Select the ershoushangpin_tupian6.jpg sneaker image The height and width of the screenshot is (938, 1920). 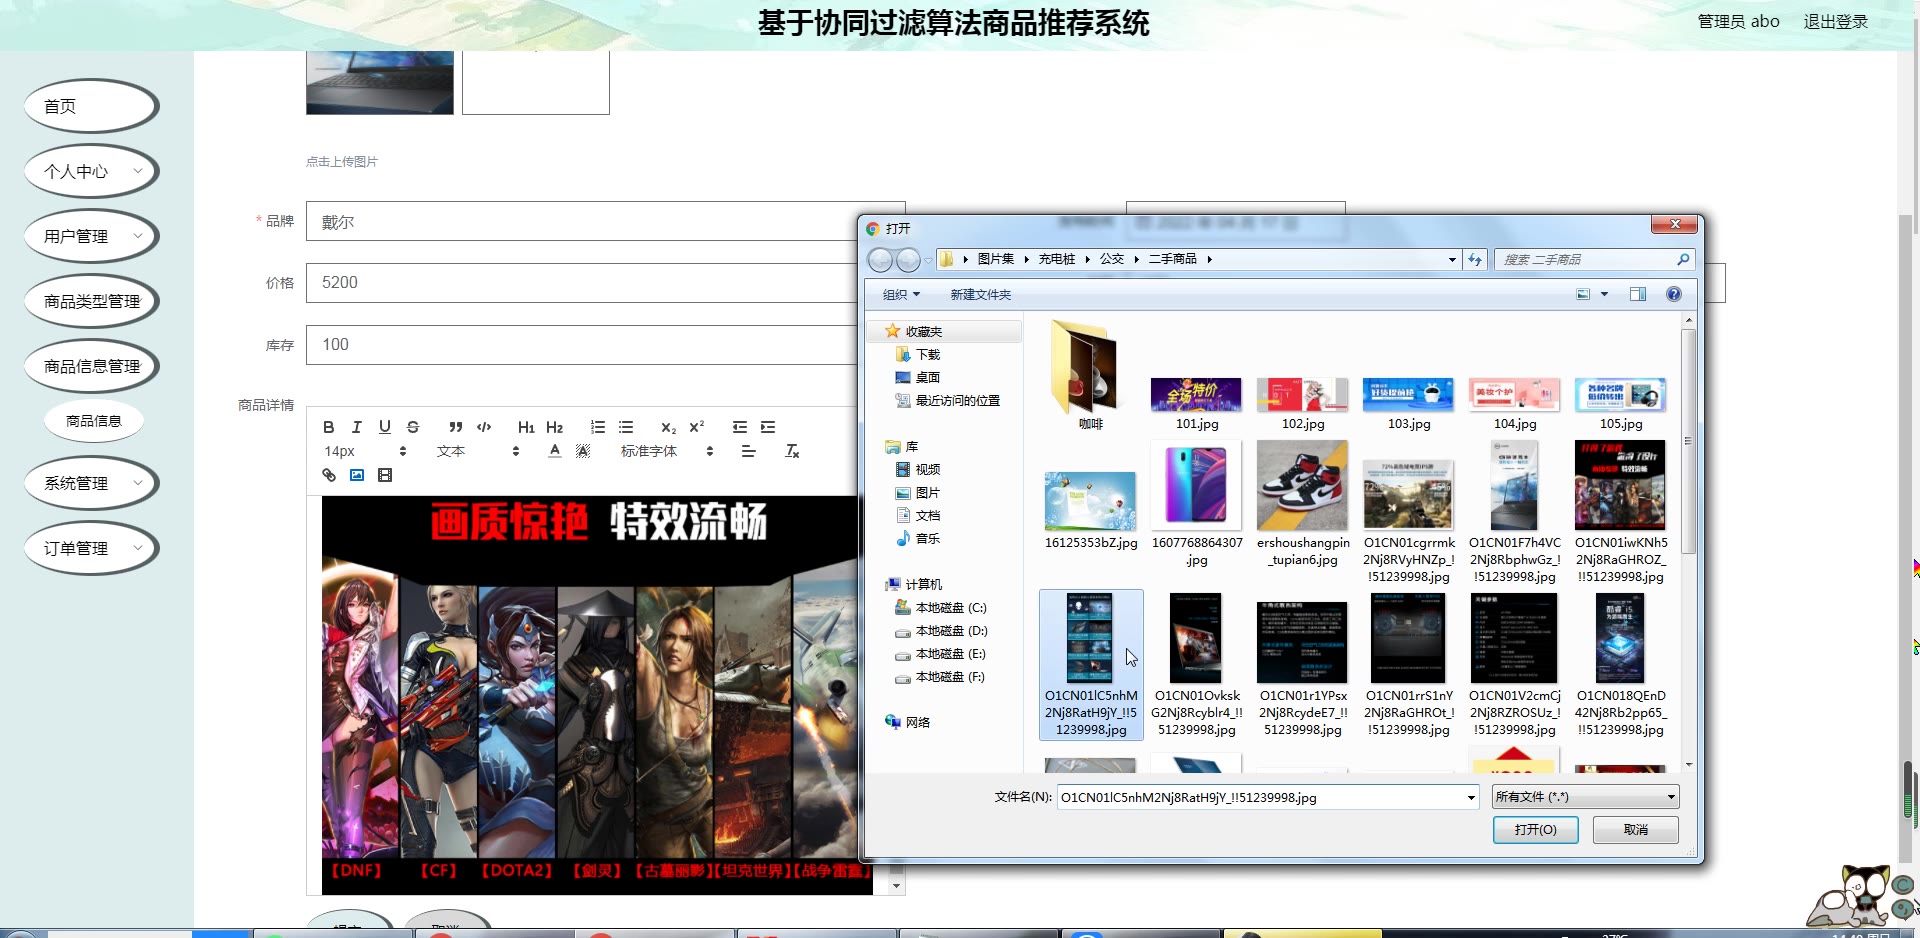(x=1302, y=504)
